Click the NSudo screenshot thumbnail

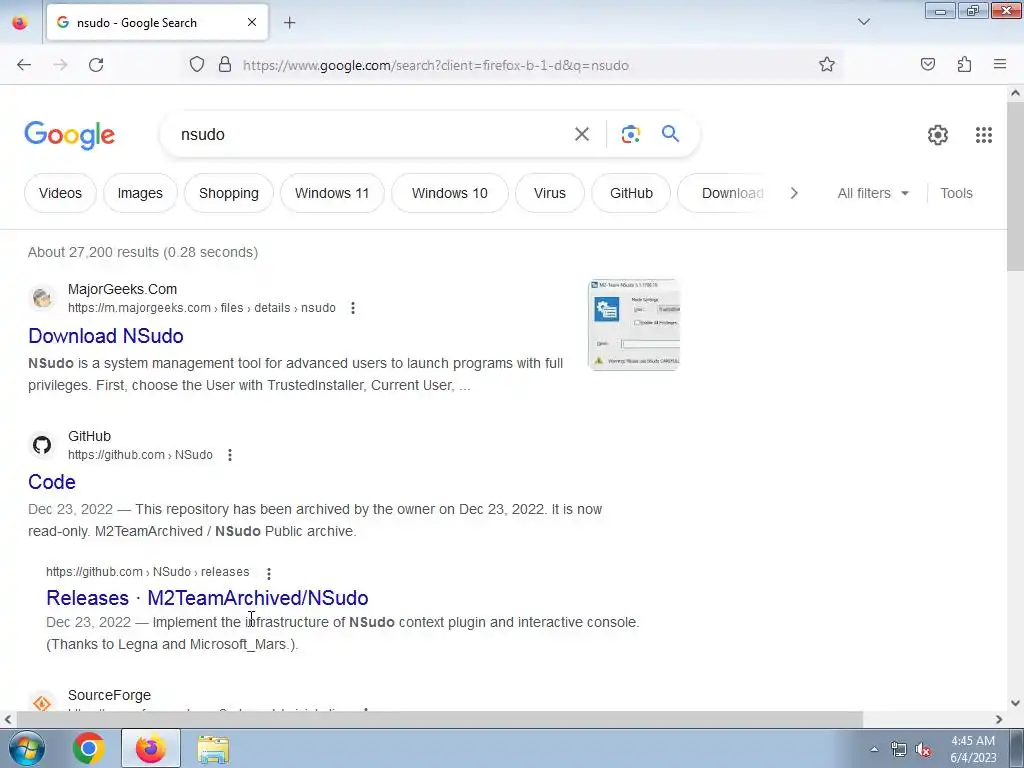pyautogui.click(x=634, y=325)
